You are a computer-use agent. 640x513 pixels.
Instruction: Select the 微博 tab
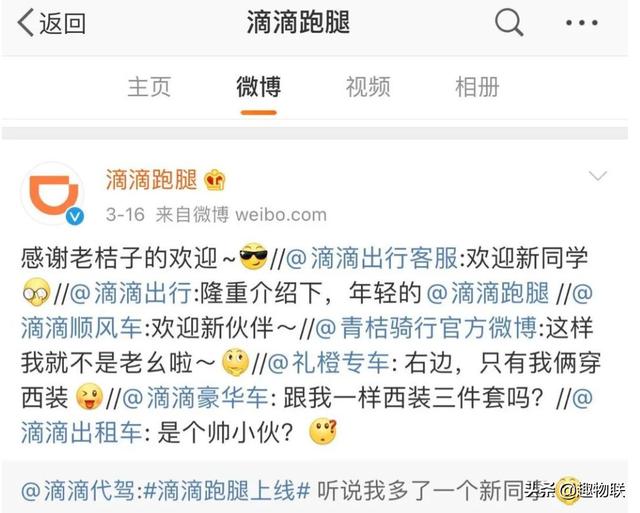(259, 87)
